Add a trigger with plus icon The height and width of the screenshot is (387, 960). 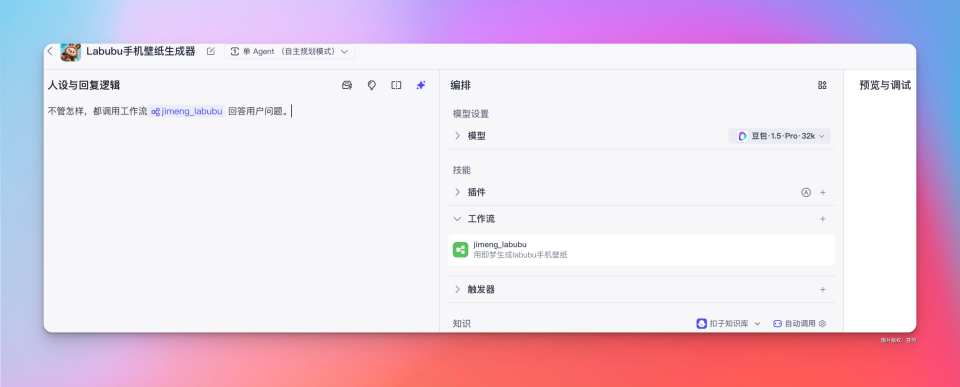[823, 290]
